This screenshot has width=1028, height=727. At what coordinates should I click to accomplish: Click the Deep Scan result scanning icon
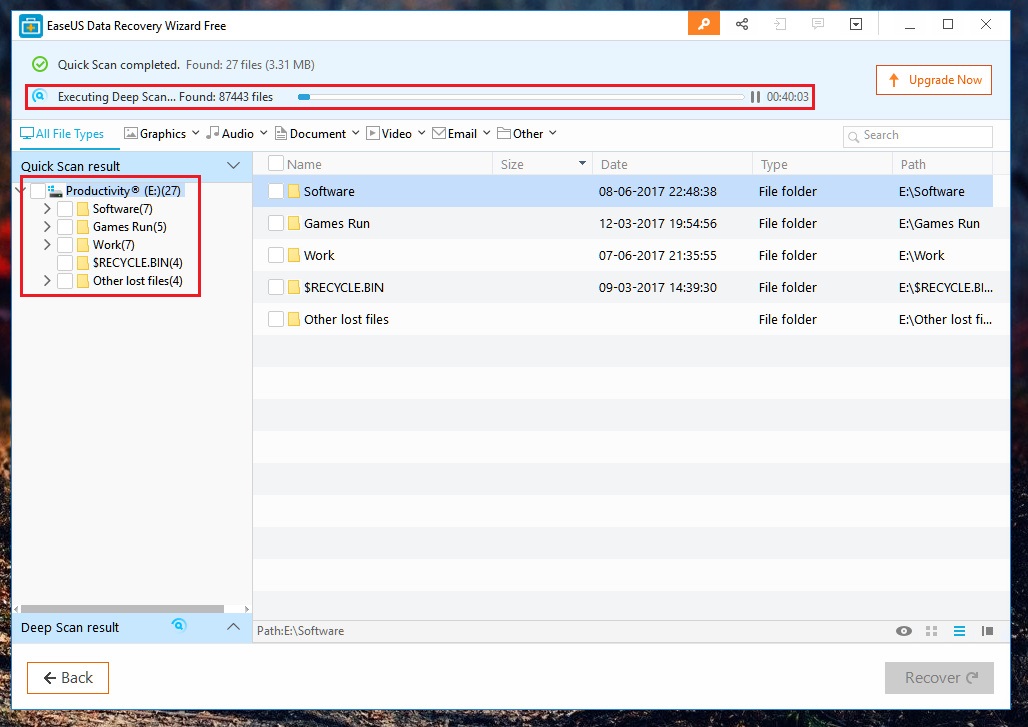click(179, 625)
